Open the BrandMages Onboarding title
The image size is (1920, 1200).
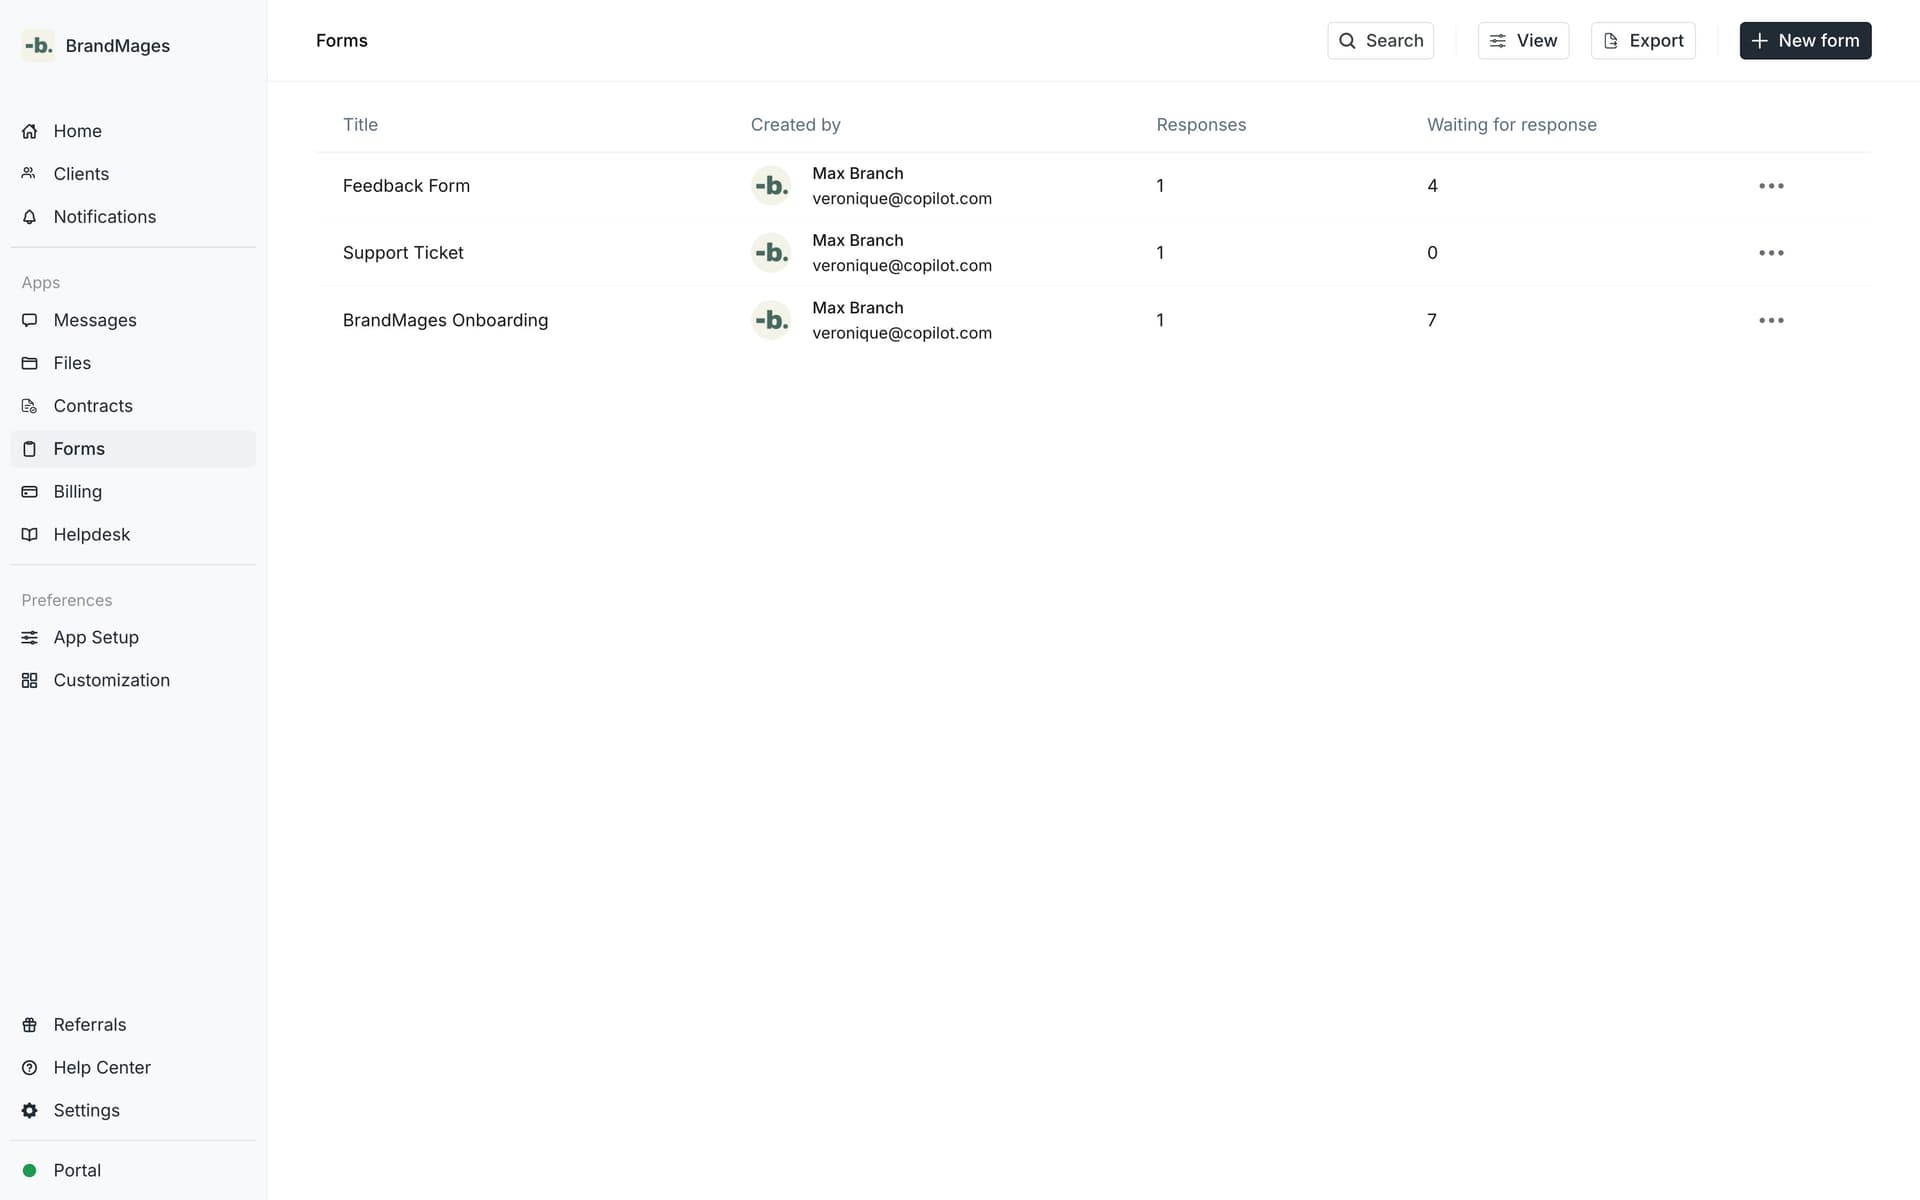coord(445,320)
